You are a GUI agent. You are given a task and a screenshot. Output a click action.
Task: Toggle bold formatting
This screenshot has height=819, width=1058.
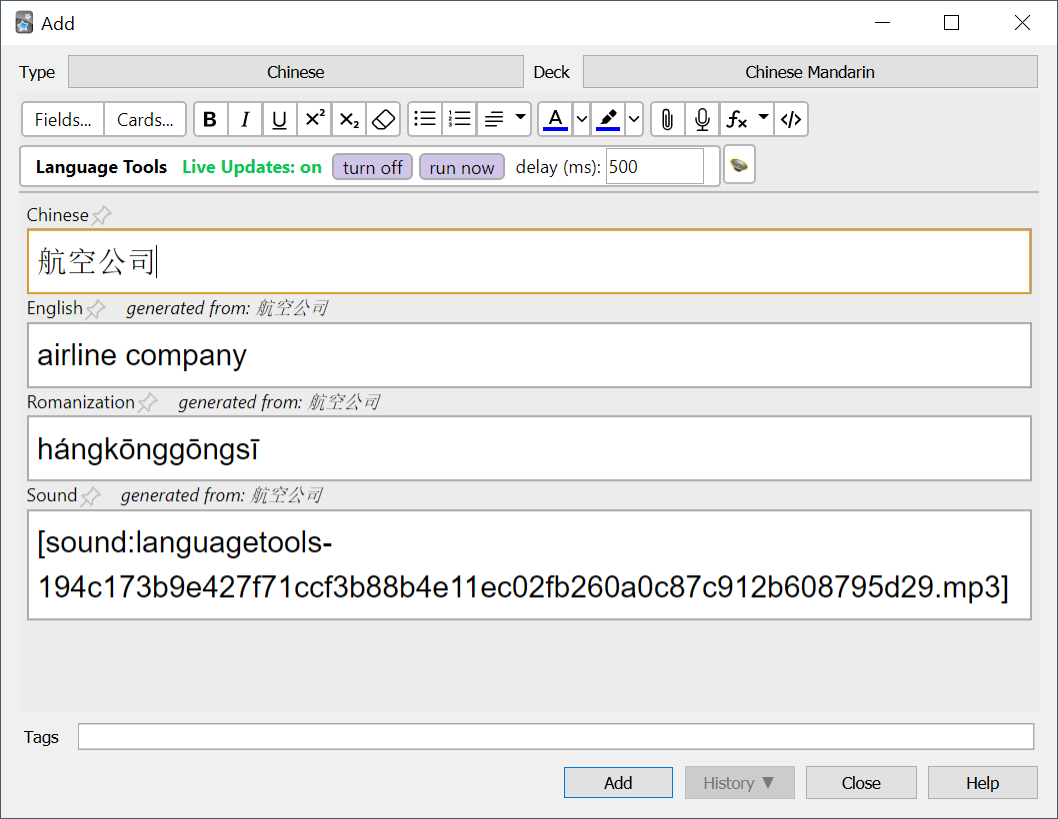click(211, 119)
